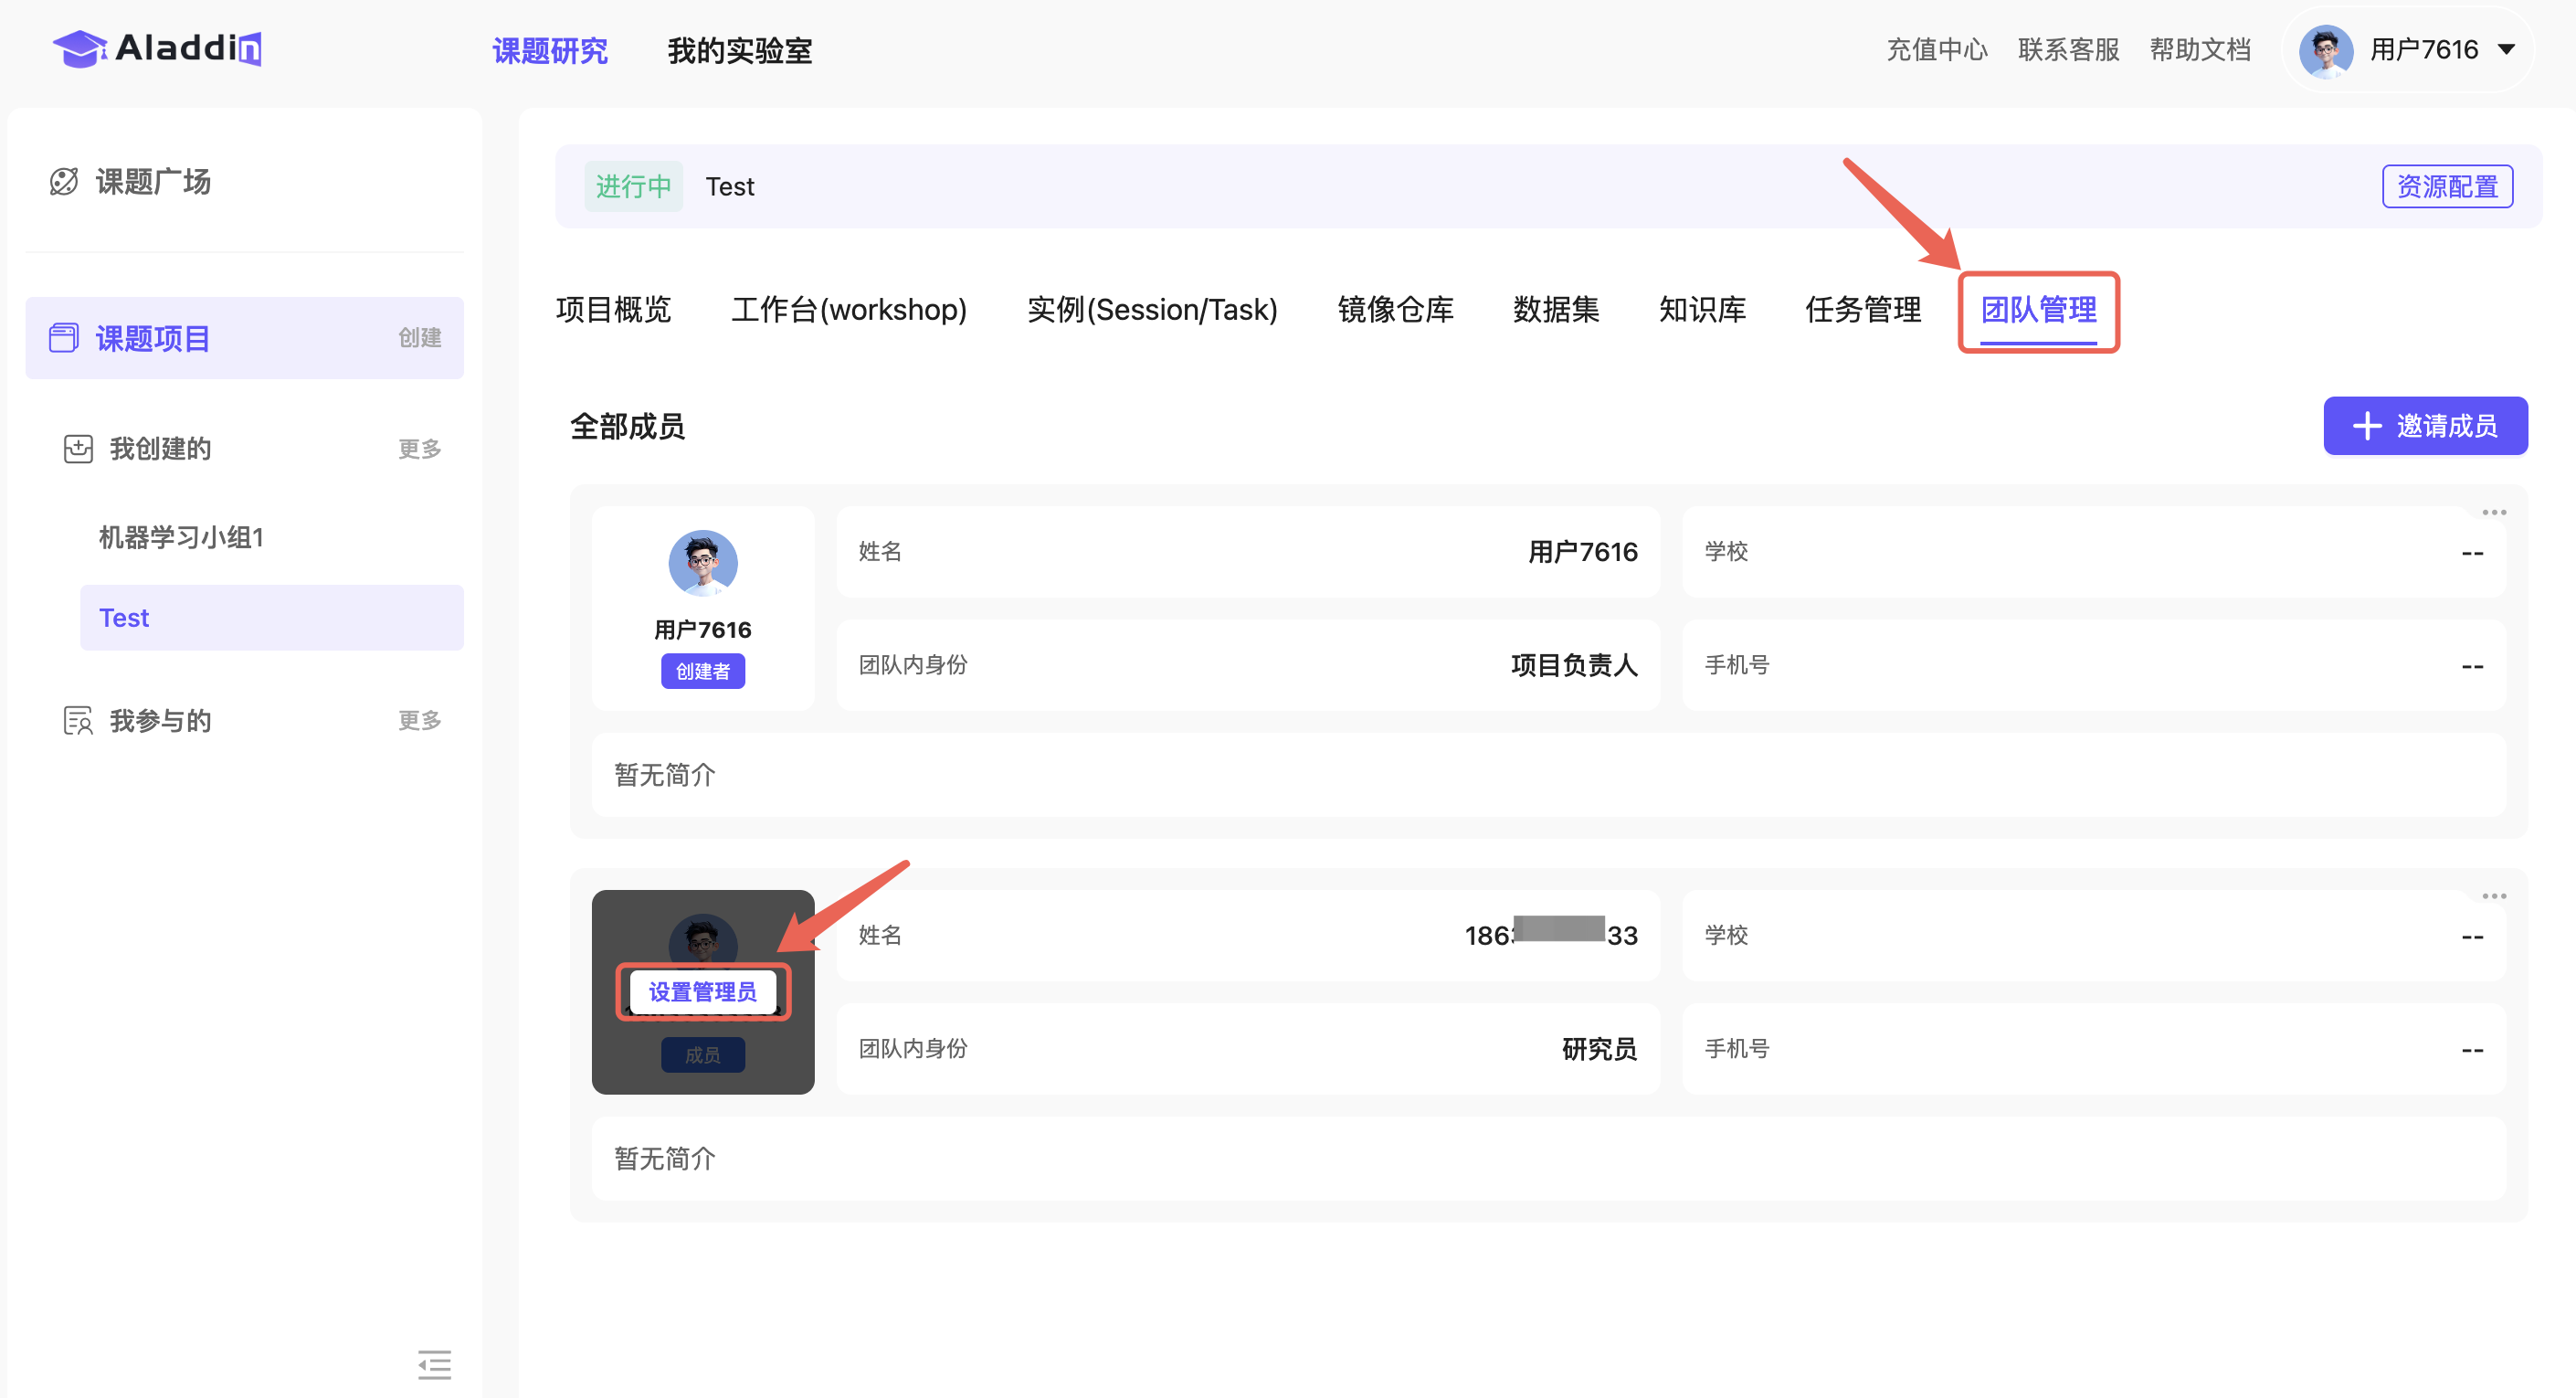The width and height of the screenshot is (2576, 1398).
Task: Expand 更多 next to 我创建的
Action: [x=419, y=448]
